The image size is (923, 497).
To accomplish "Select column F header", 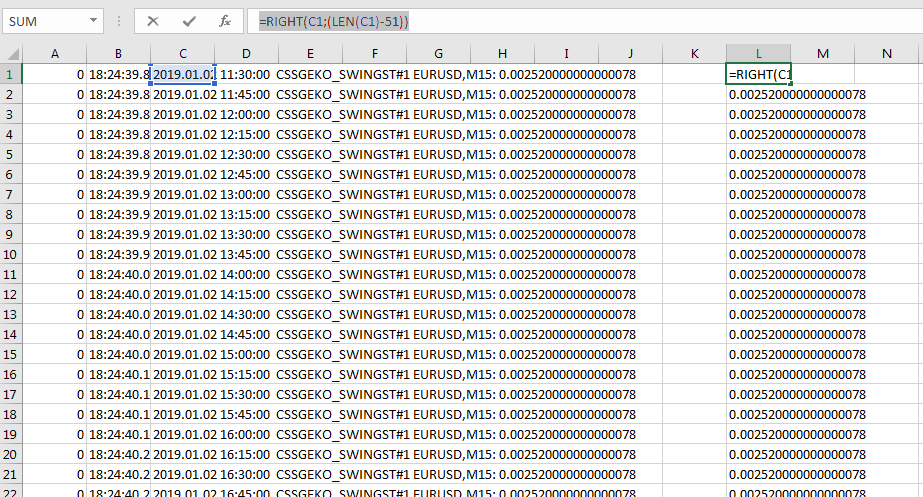I will coord(374,54).
